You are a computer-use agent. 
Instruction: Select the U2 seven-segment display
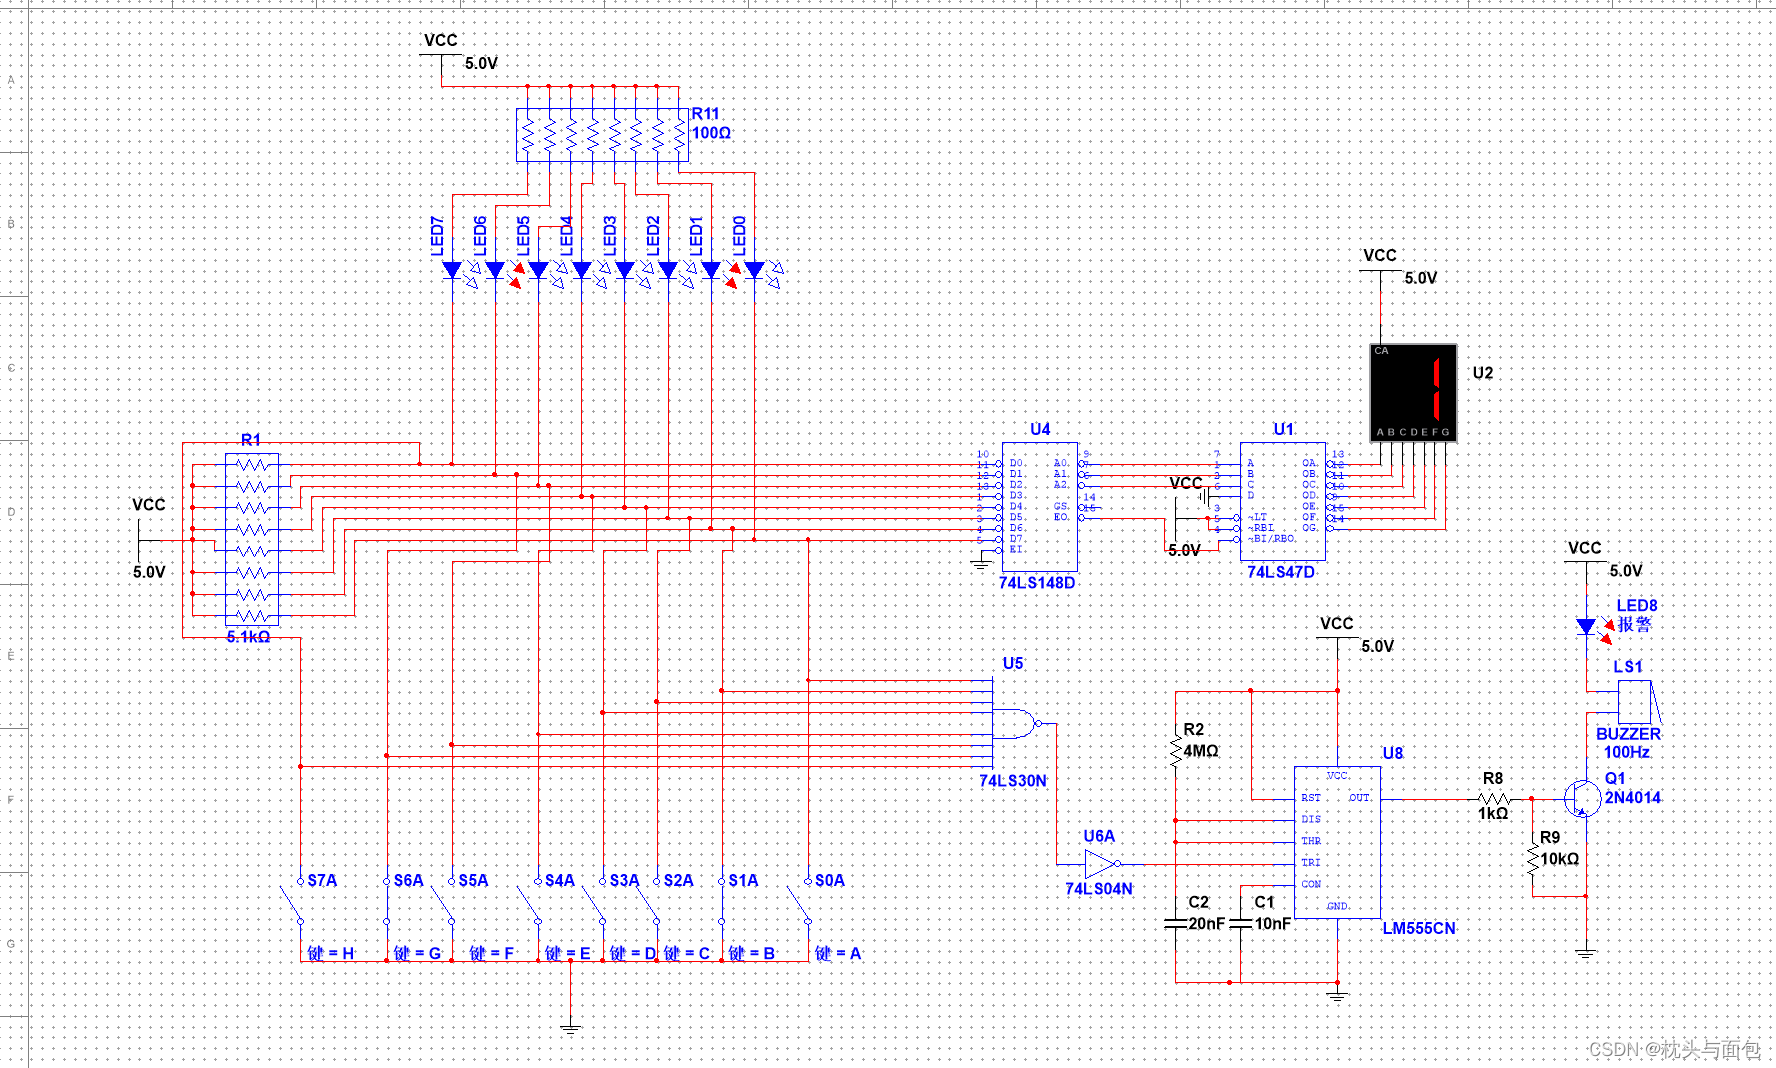[x=1413, y=393]
